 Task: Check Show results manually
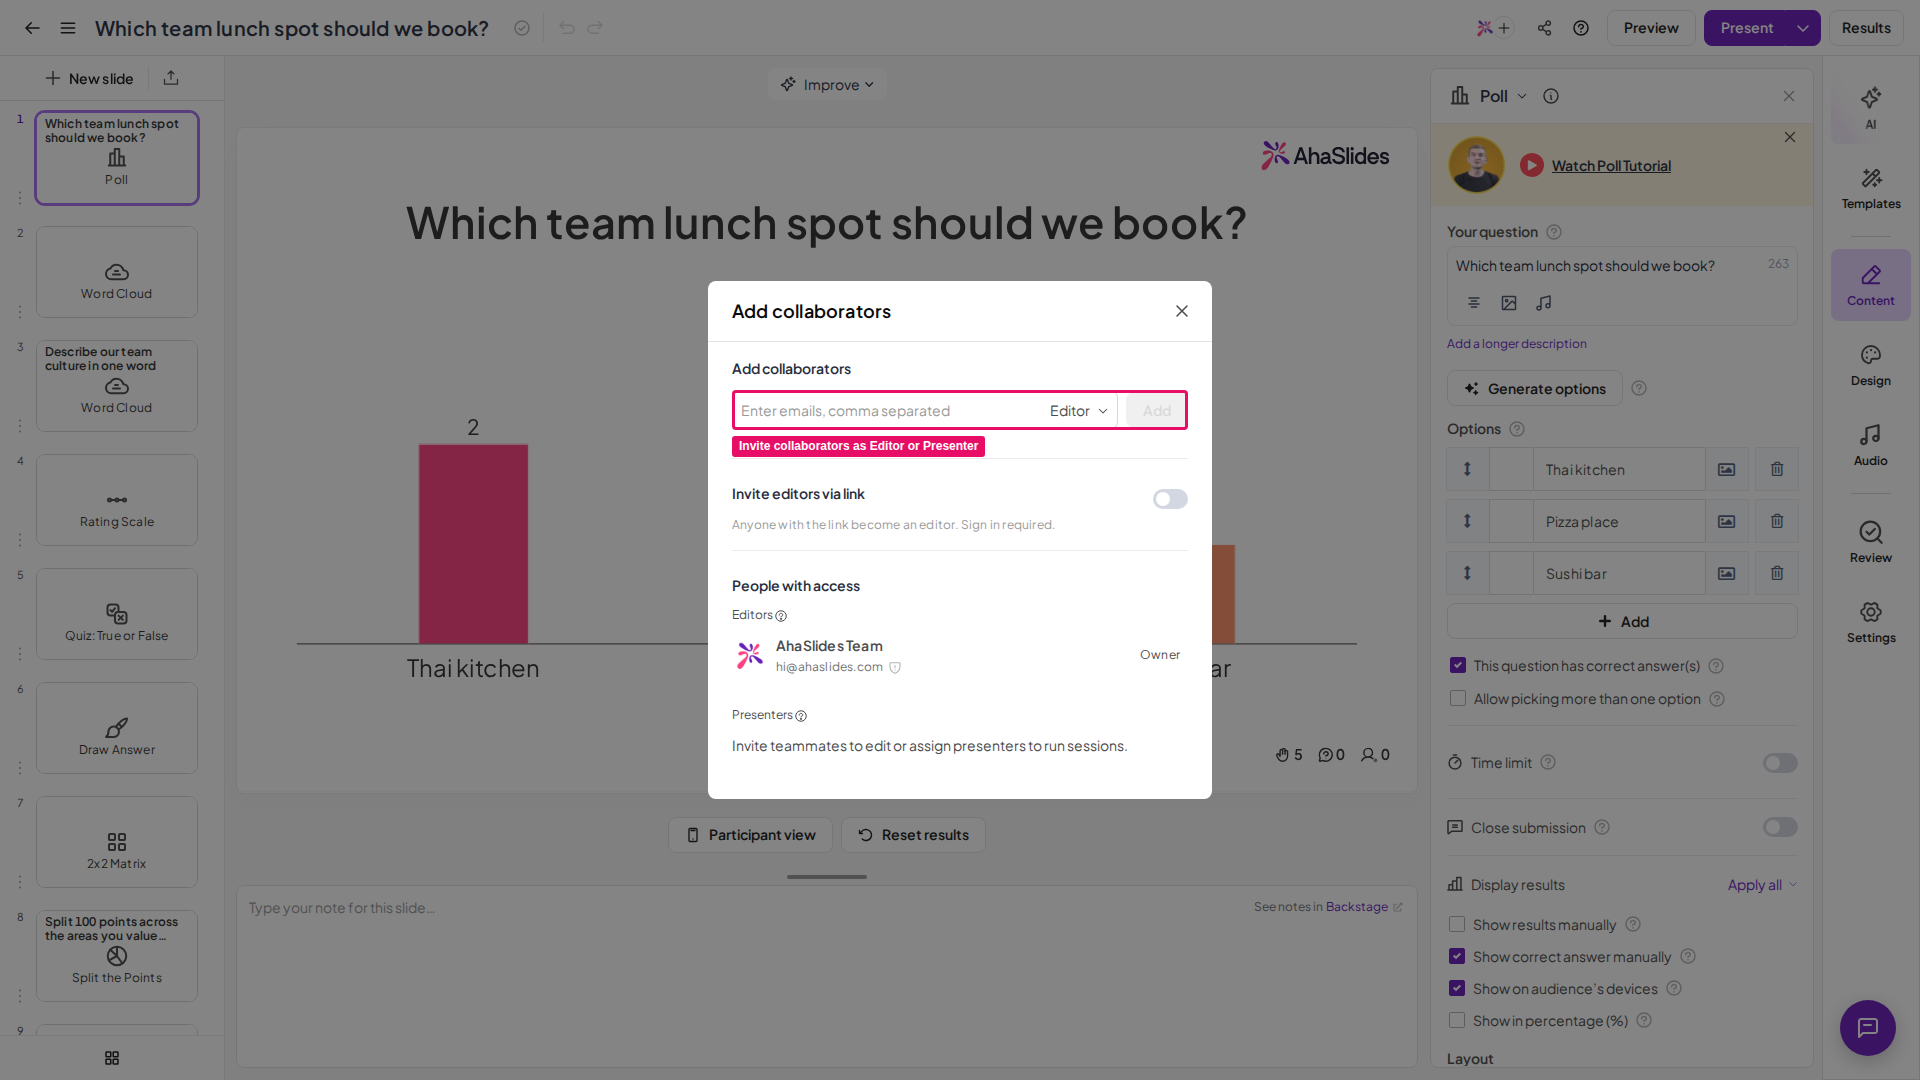(1457, 925)
